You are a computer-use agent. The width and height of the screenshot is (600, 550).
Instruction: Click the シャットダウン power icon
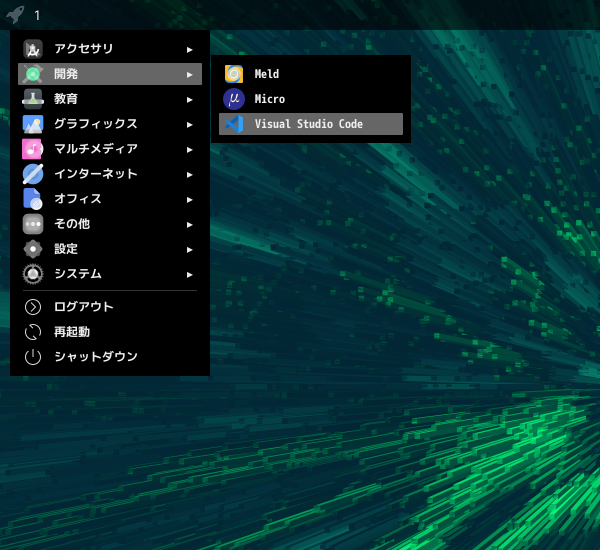pyautogui.click(x=33, y=357)
